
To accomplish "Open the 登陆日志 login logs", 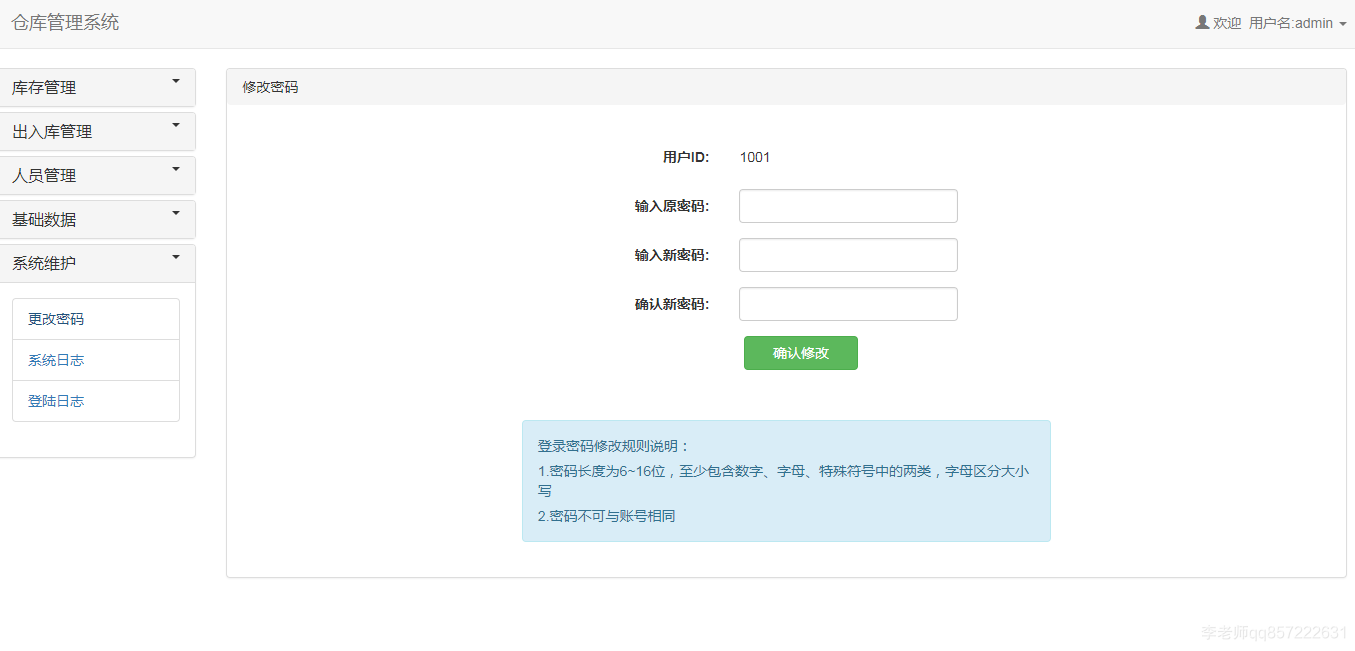I will [55, 400].
